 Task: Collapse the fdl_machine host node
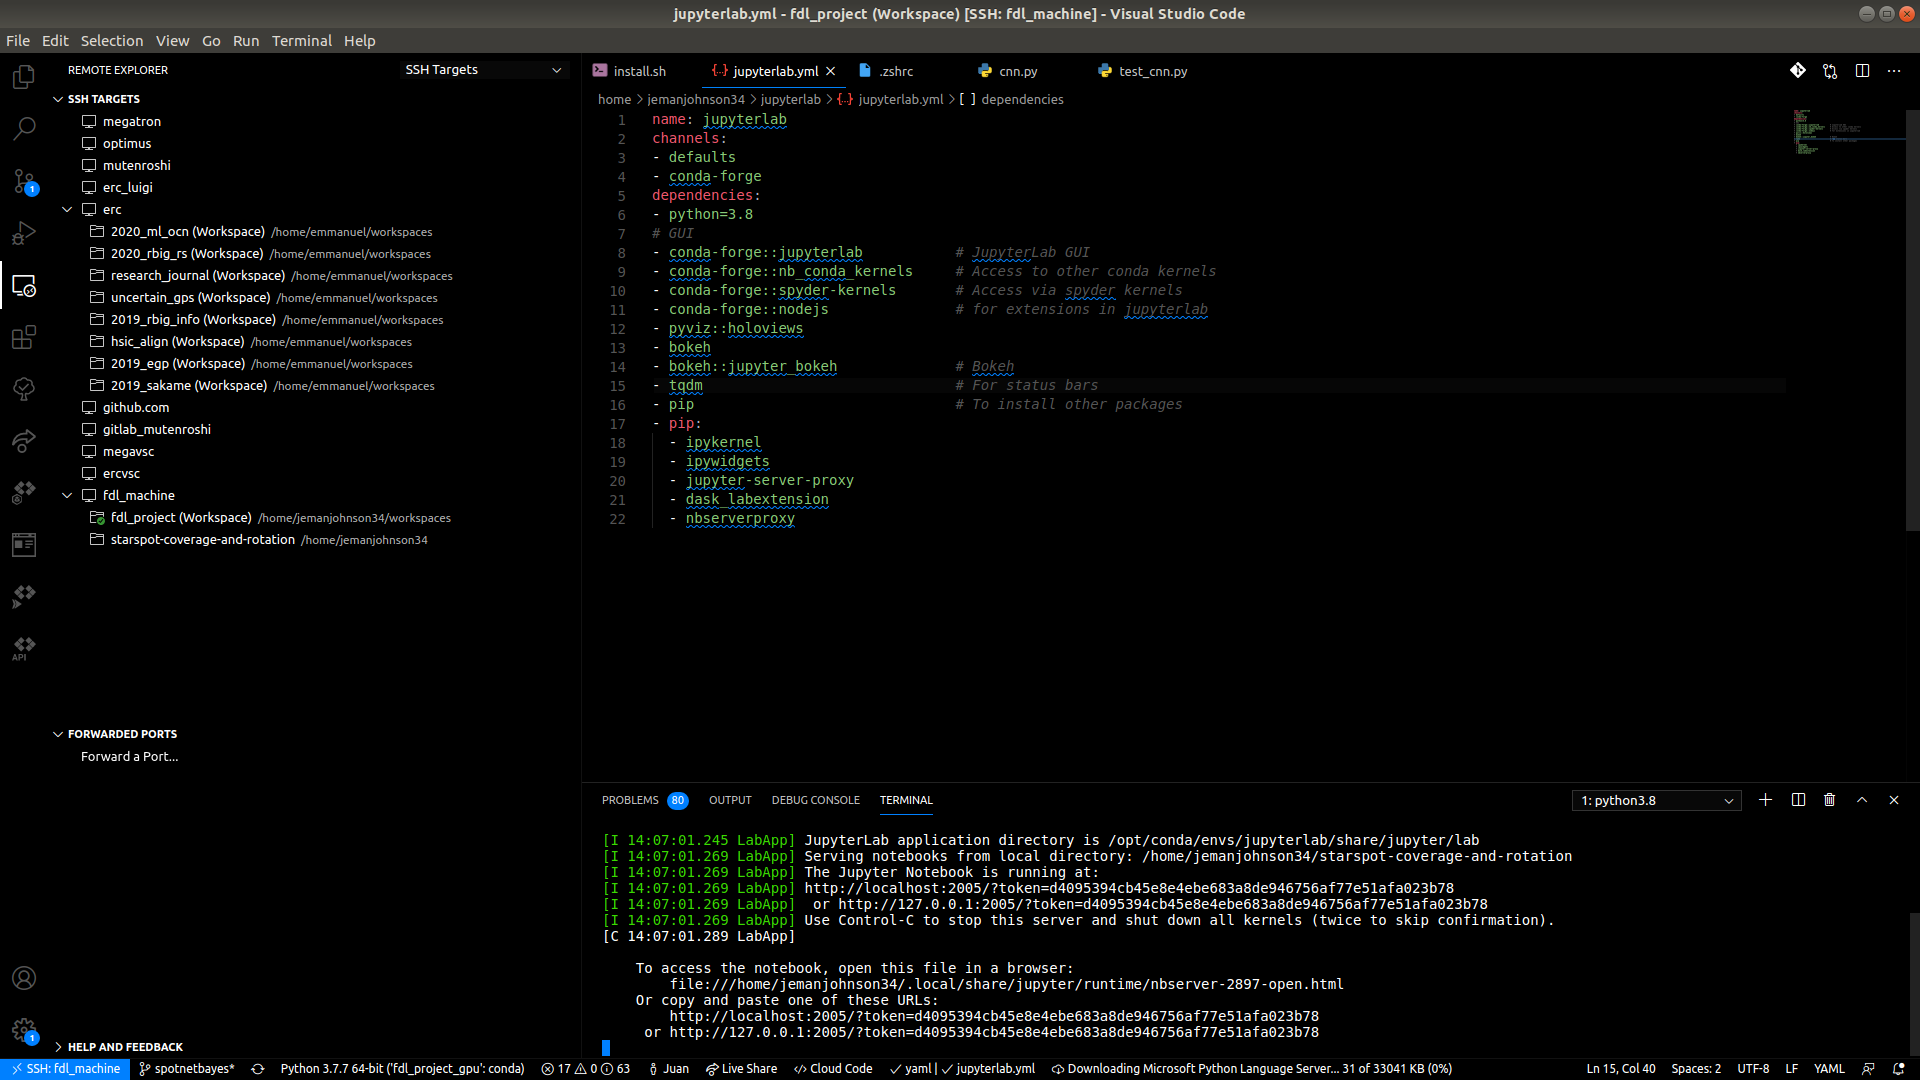click(67, 496)
